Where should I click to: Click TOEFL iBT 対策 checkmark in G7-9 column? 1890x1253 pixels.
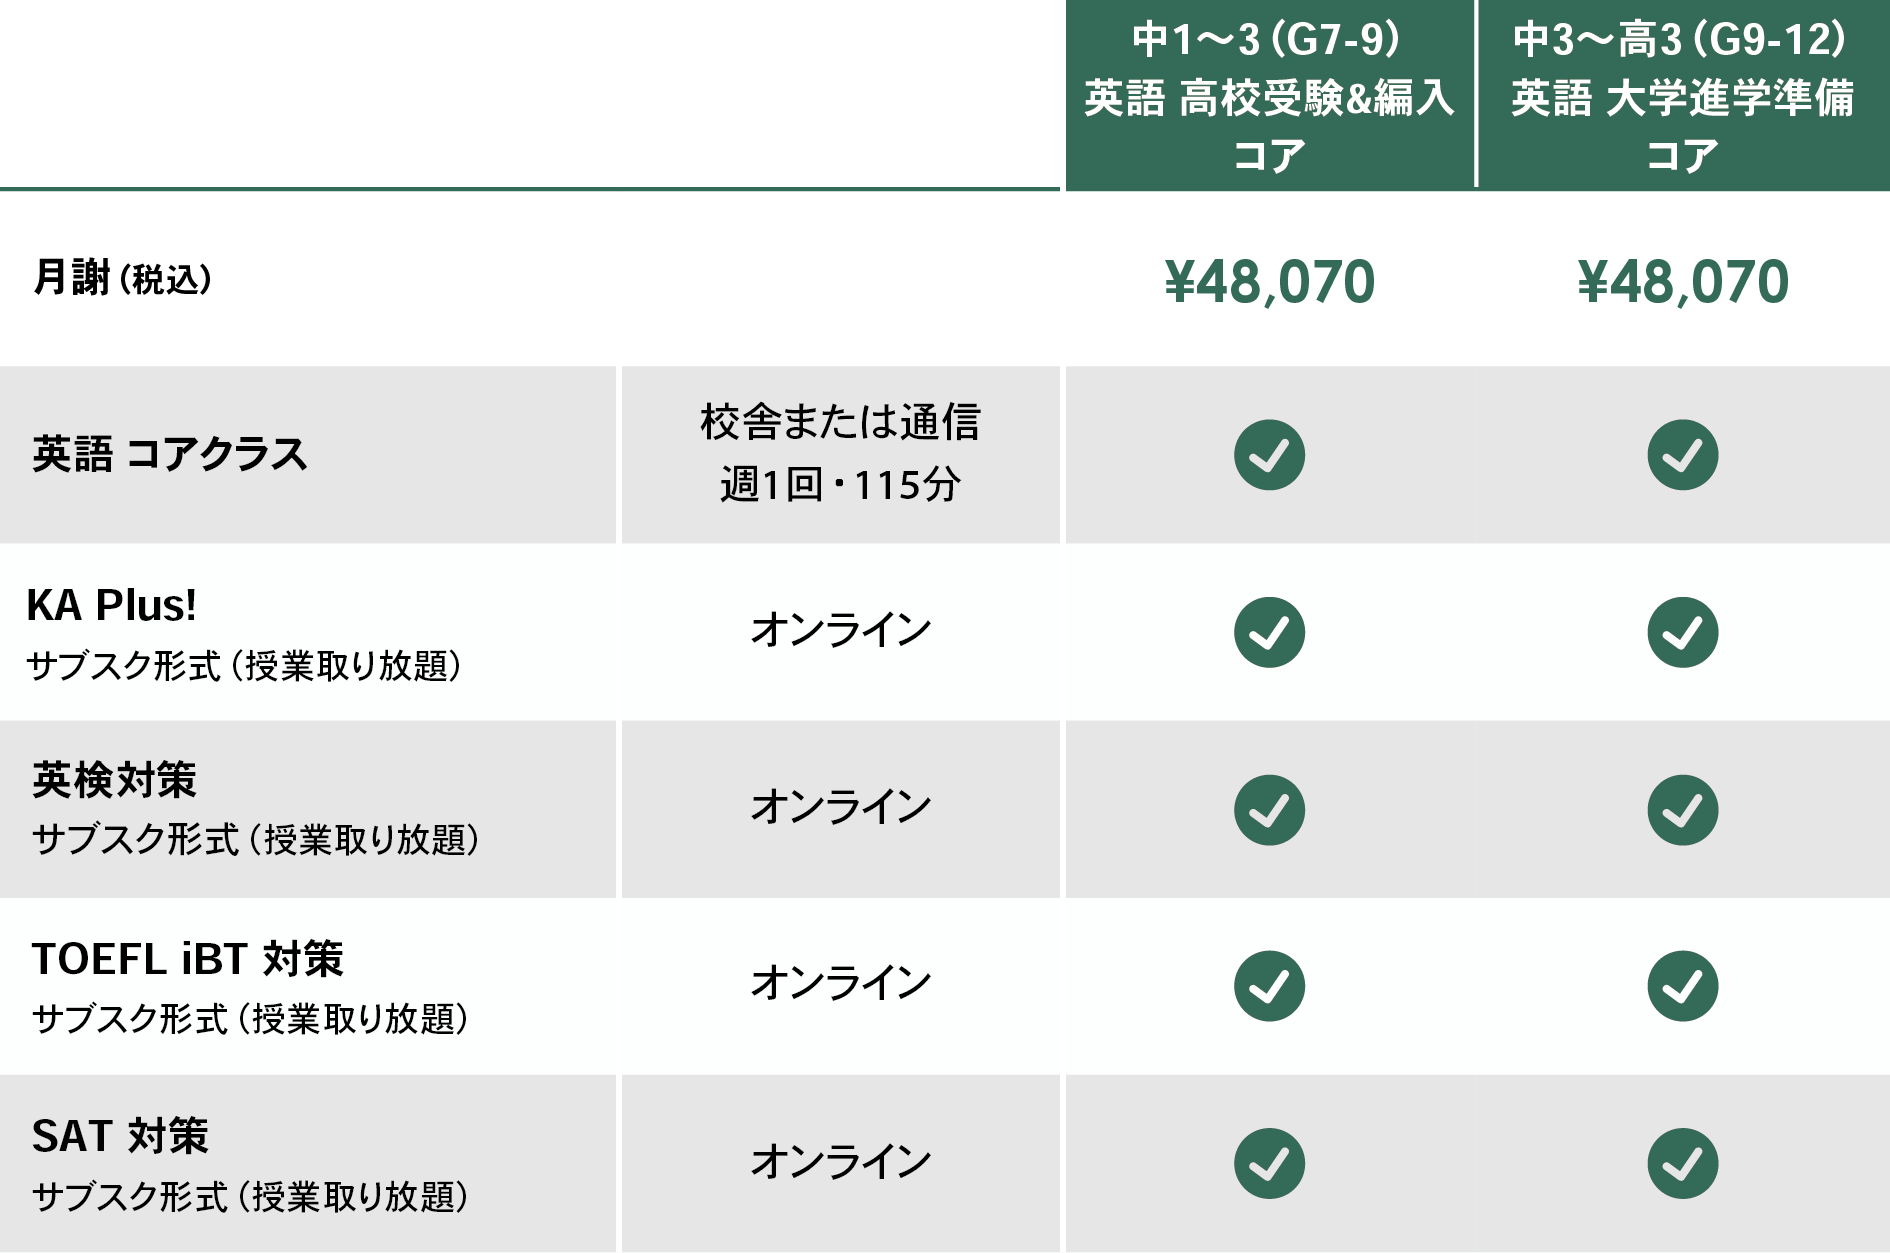(x=1269, y=986)
